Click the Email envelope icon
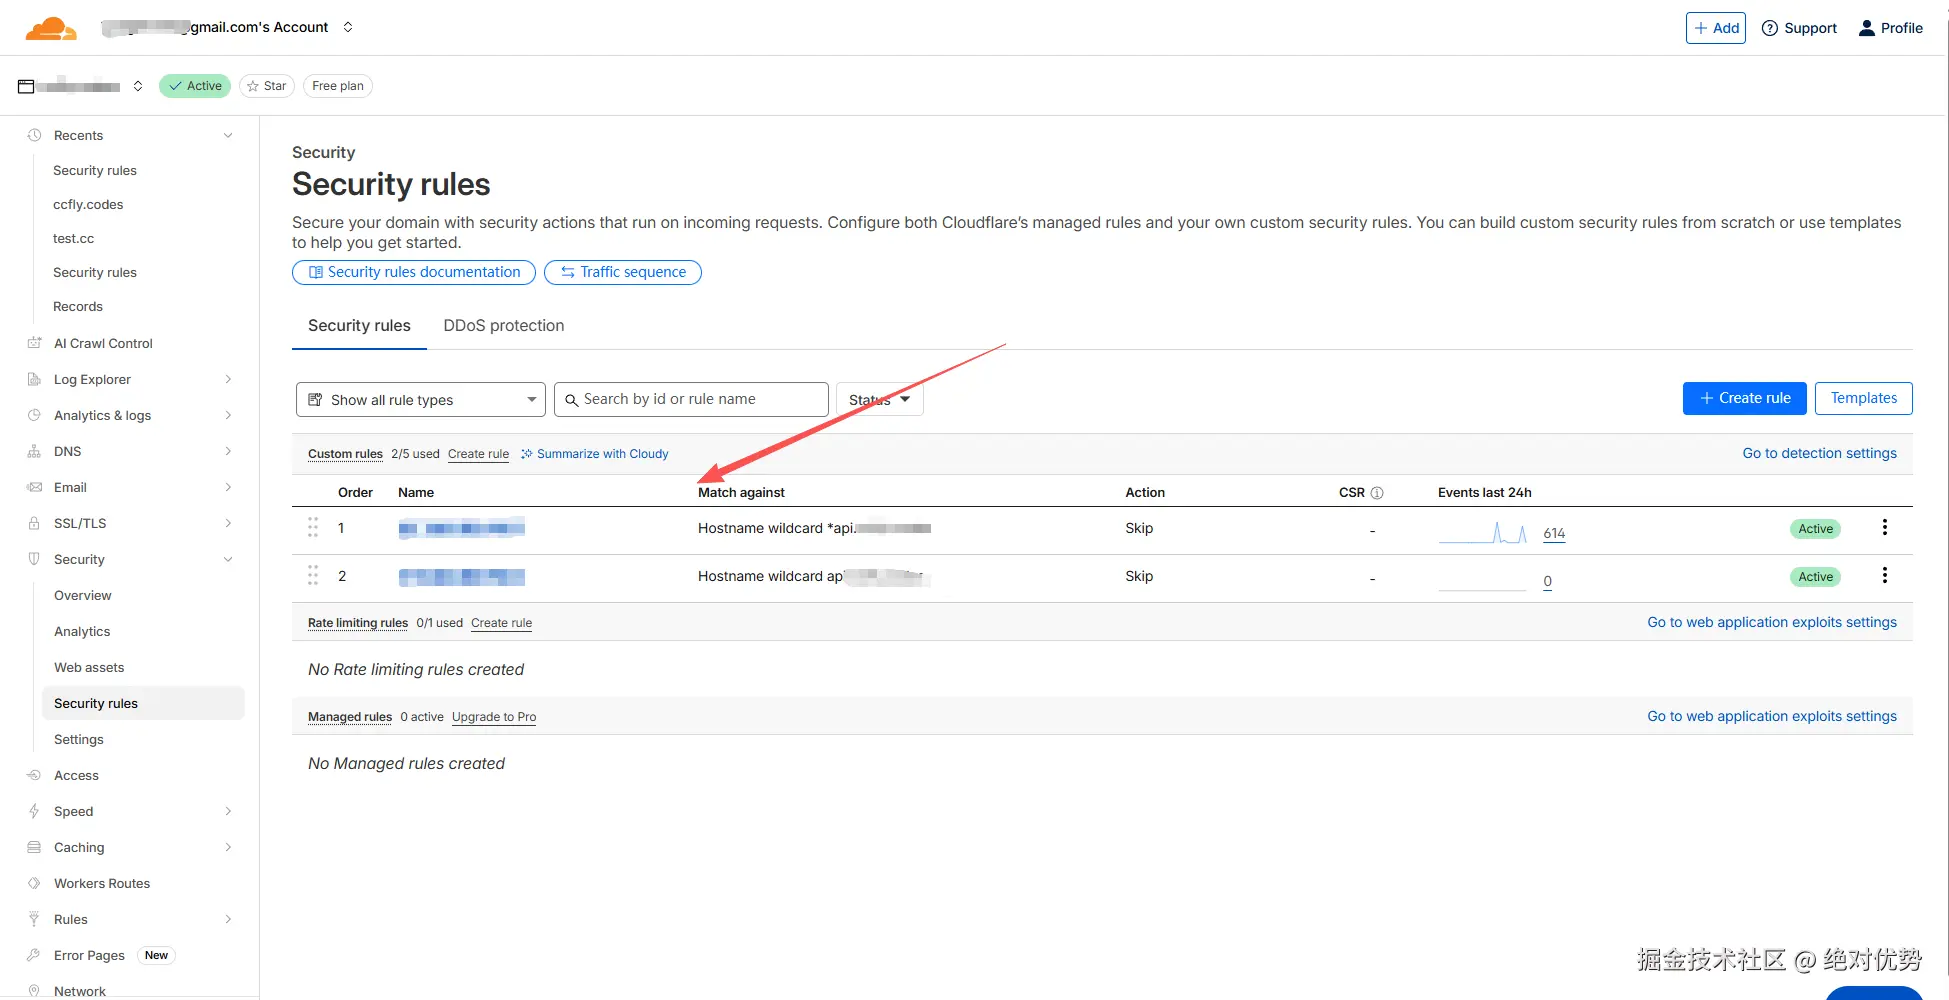The width and height of the screenshot is (1949, 1000). coord(34,487)
